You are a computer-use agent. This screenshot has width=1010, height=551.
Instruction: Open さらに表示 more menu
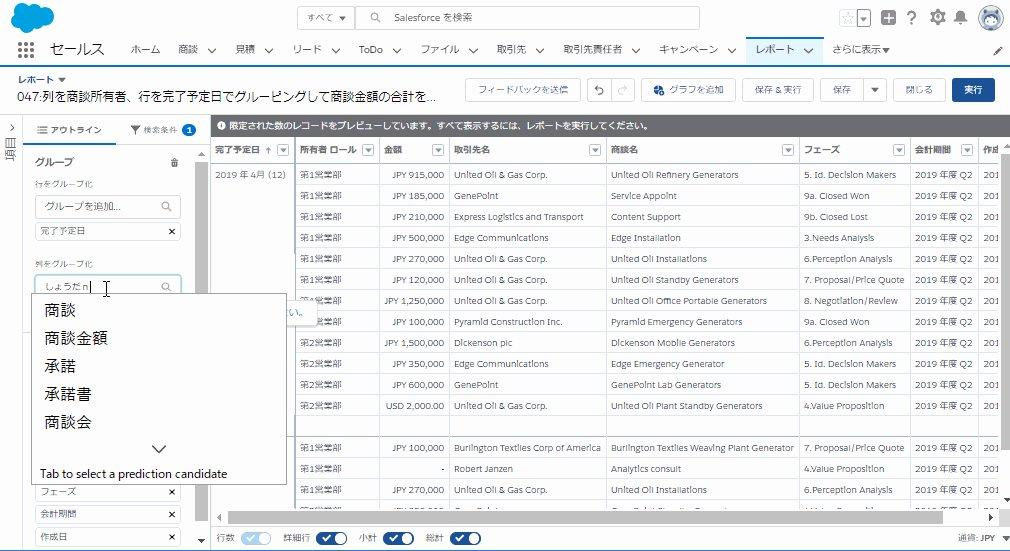(x=861, y=50)
